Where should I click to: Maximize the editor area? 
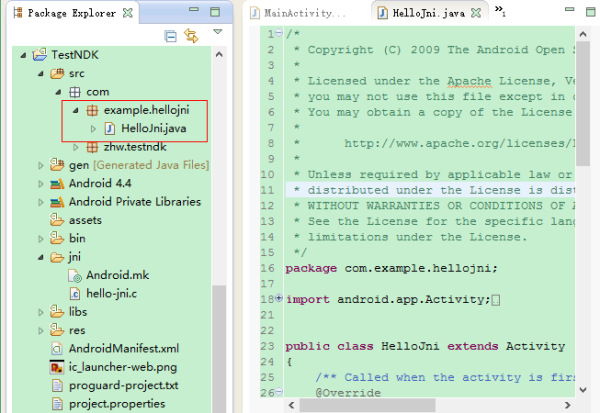591,11
